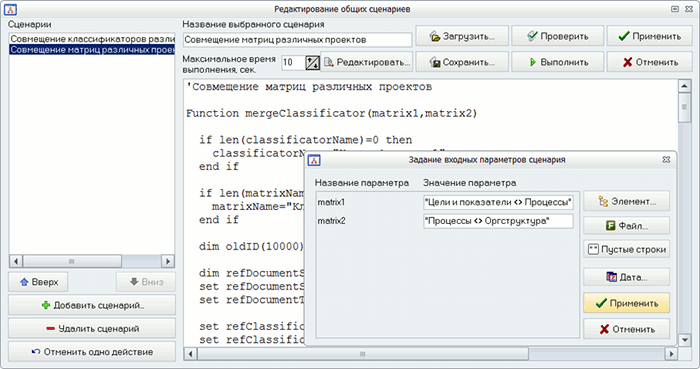Click the Дата button

tap(626, 277)
